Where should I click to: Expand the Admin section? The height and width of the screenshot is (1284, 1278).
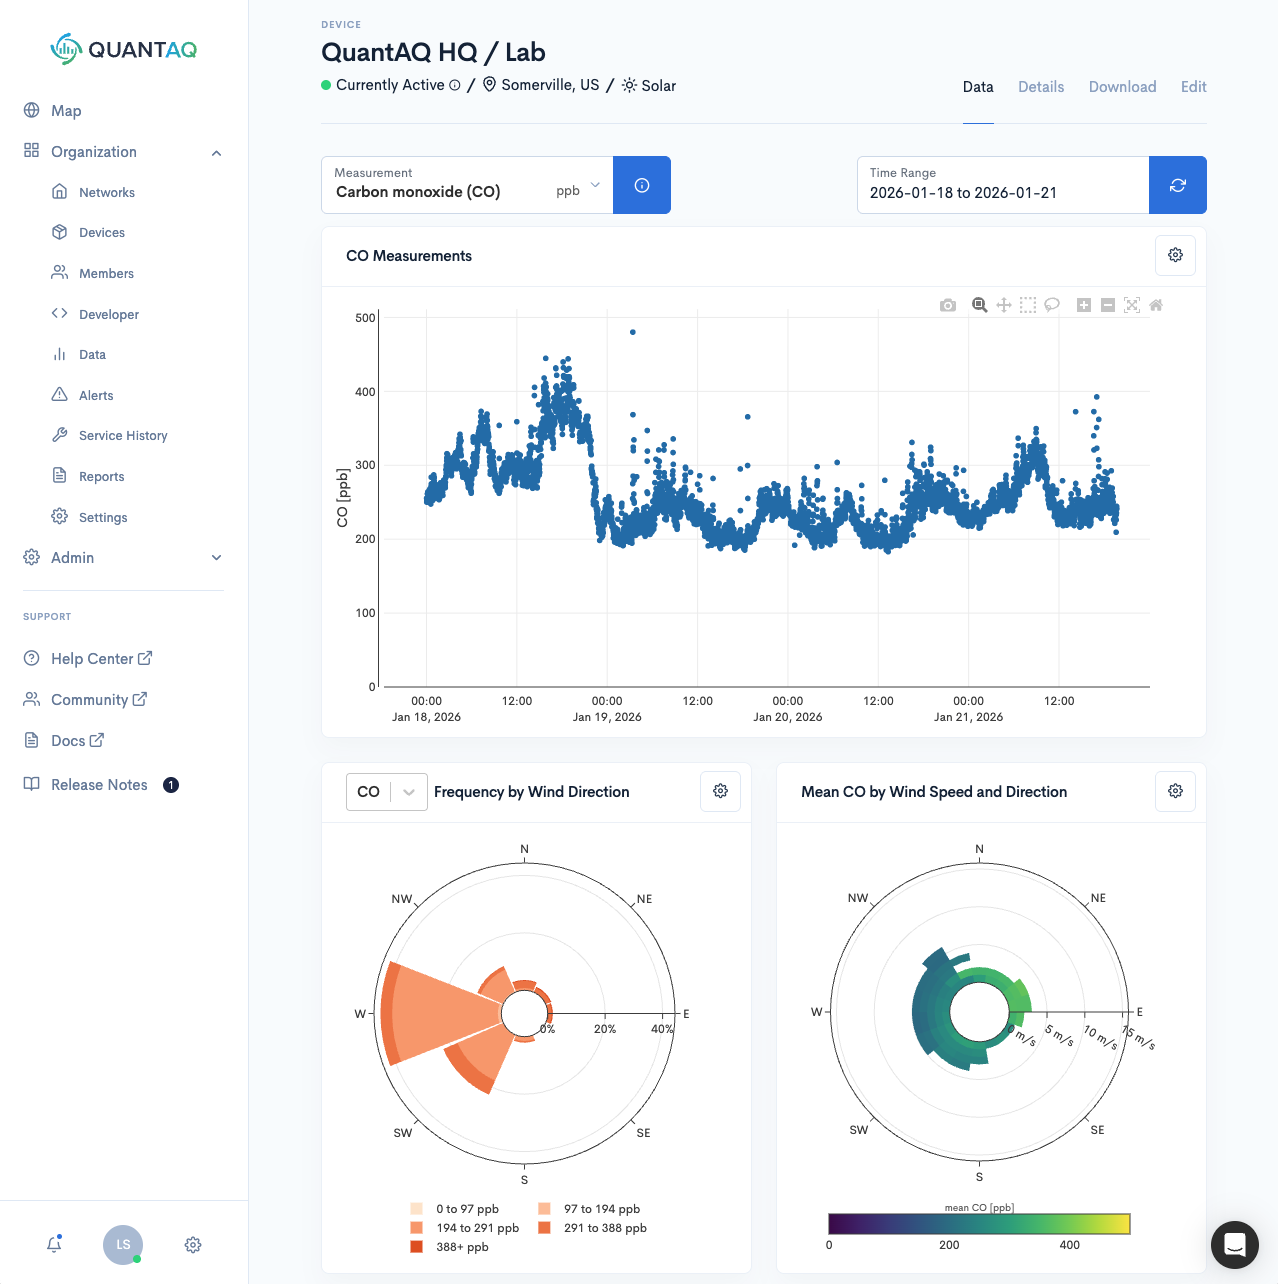(x=216, y=557)
